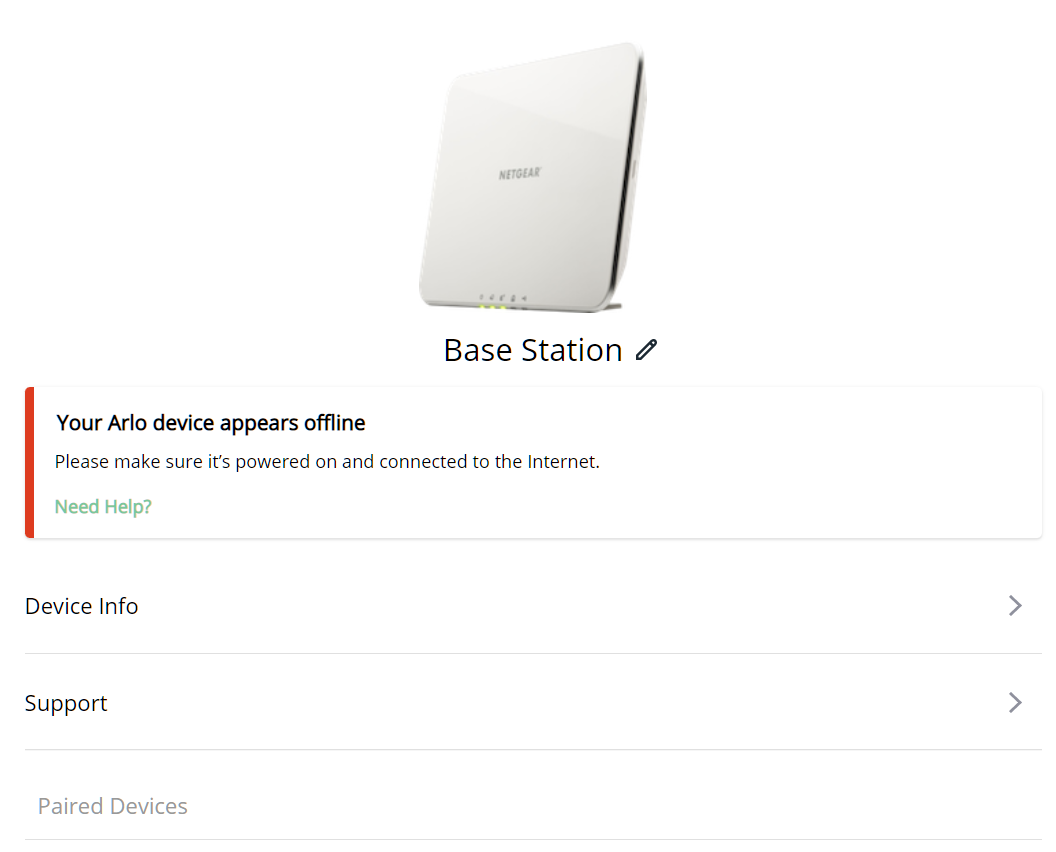Click the pencil icon to rename Base Station

646,350
